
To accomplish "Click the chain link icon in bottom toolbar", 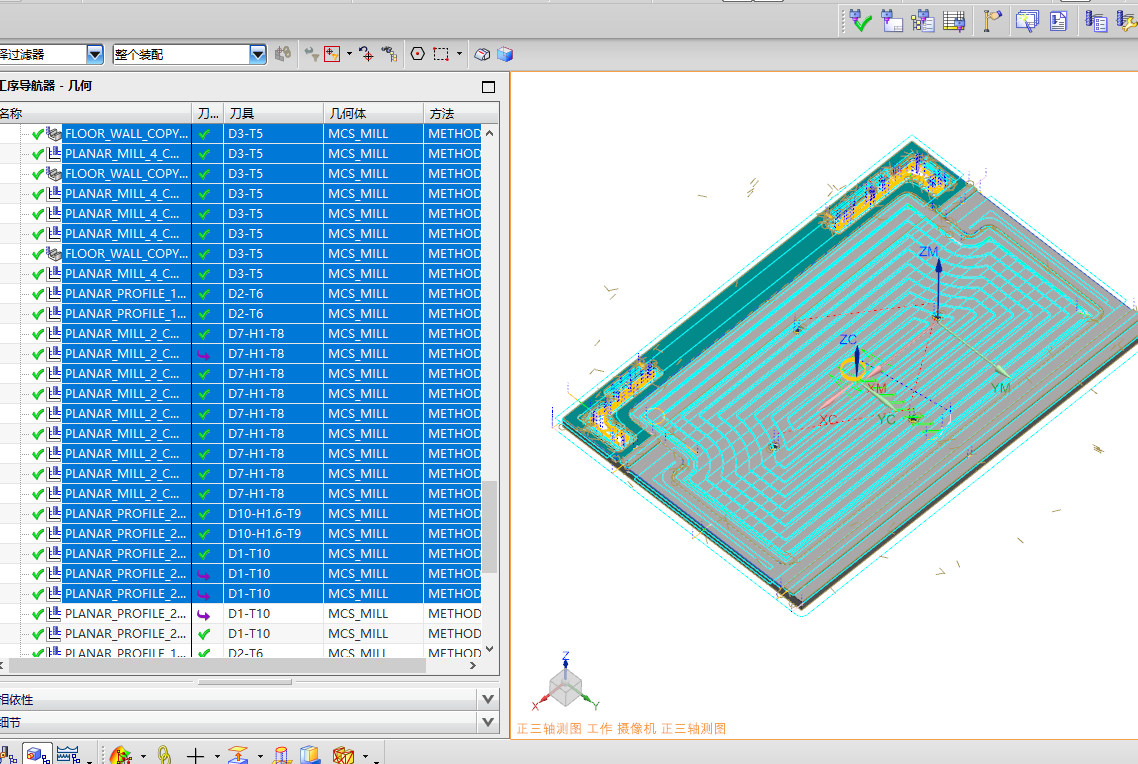I will [164, 755].
